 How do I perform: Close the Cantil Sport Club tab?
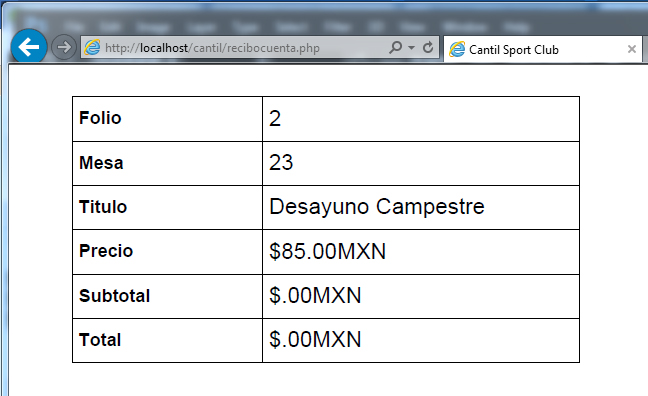(631, 49)
